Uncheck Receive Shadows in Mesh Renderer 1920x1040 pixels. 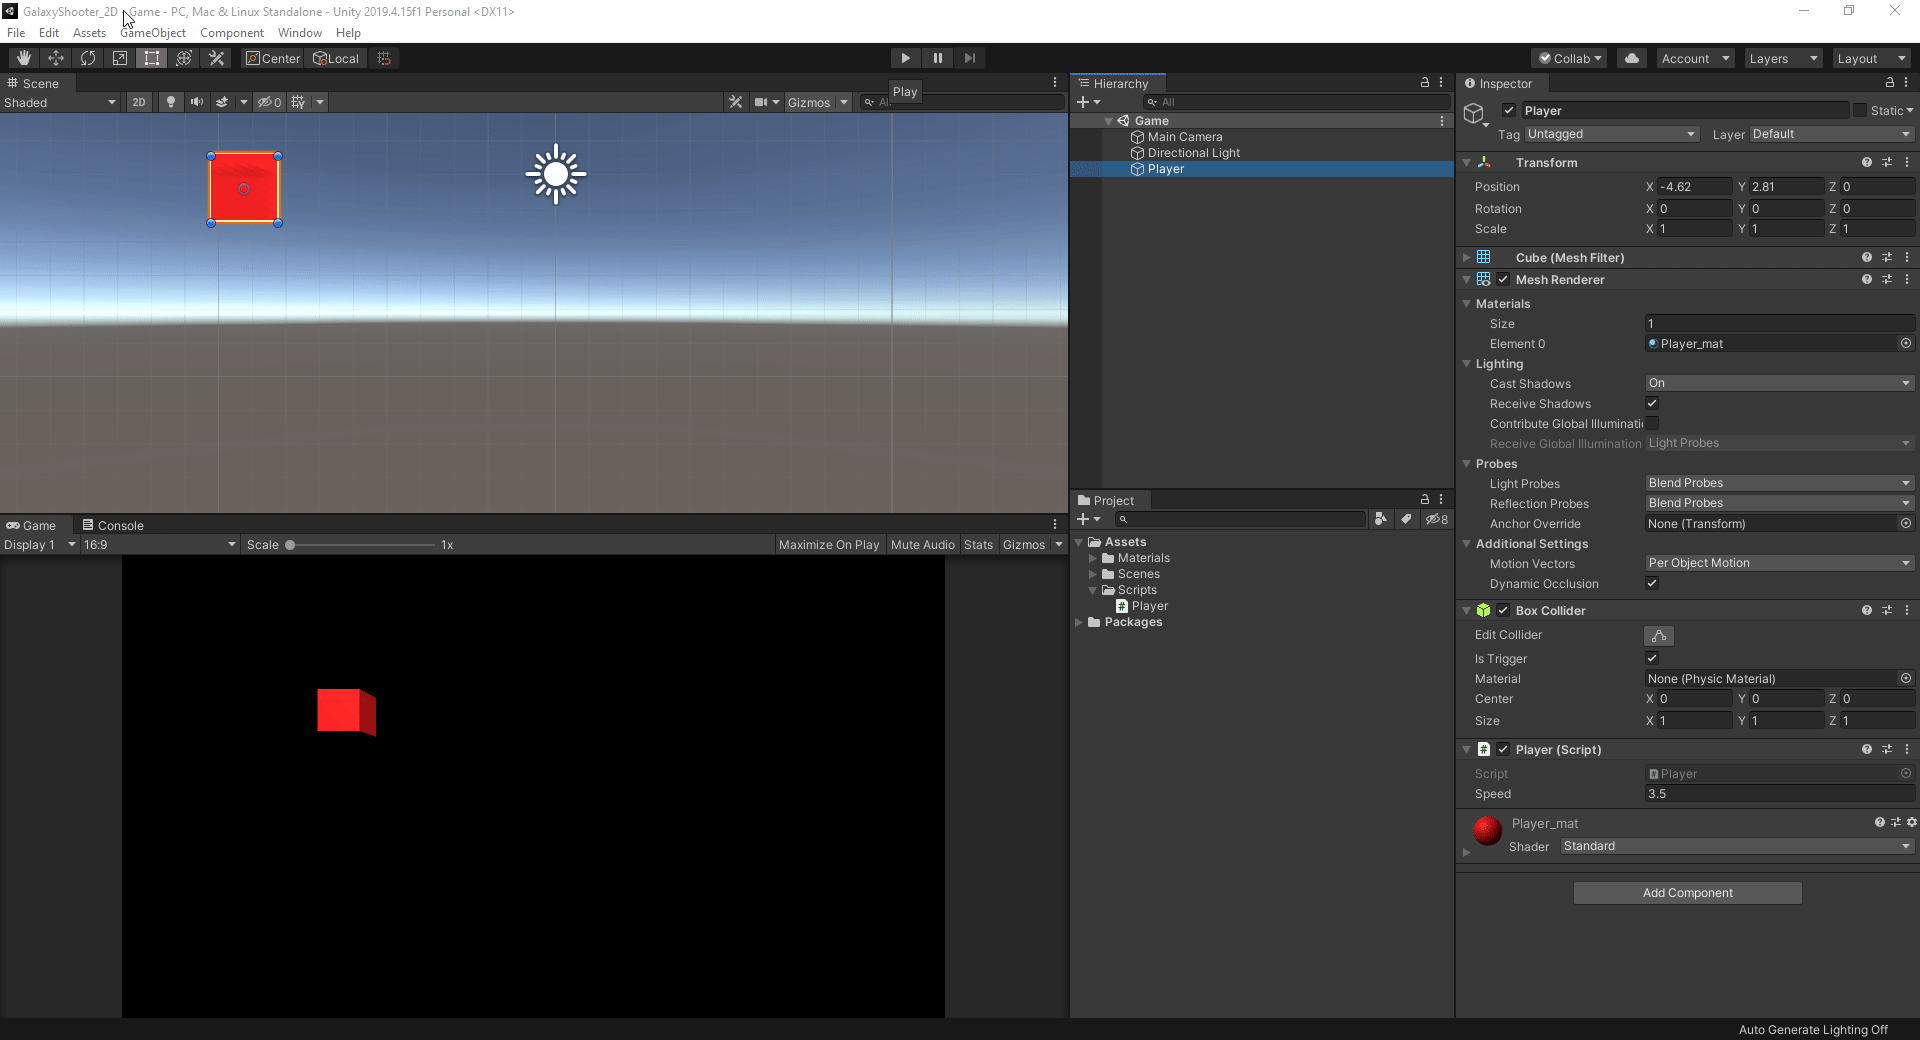1652,403
